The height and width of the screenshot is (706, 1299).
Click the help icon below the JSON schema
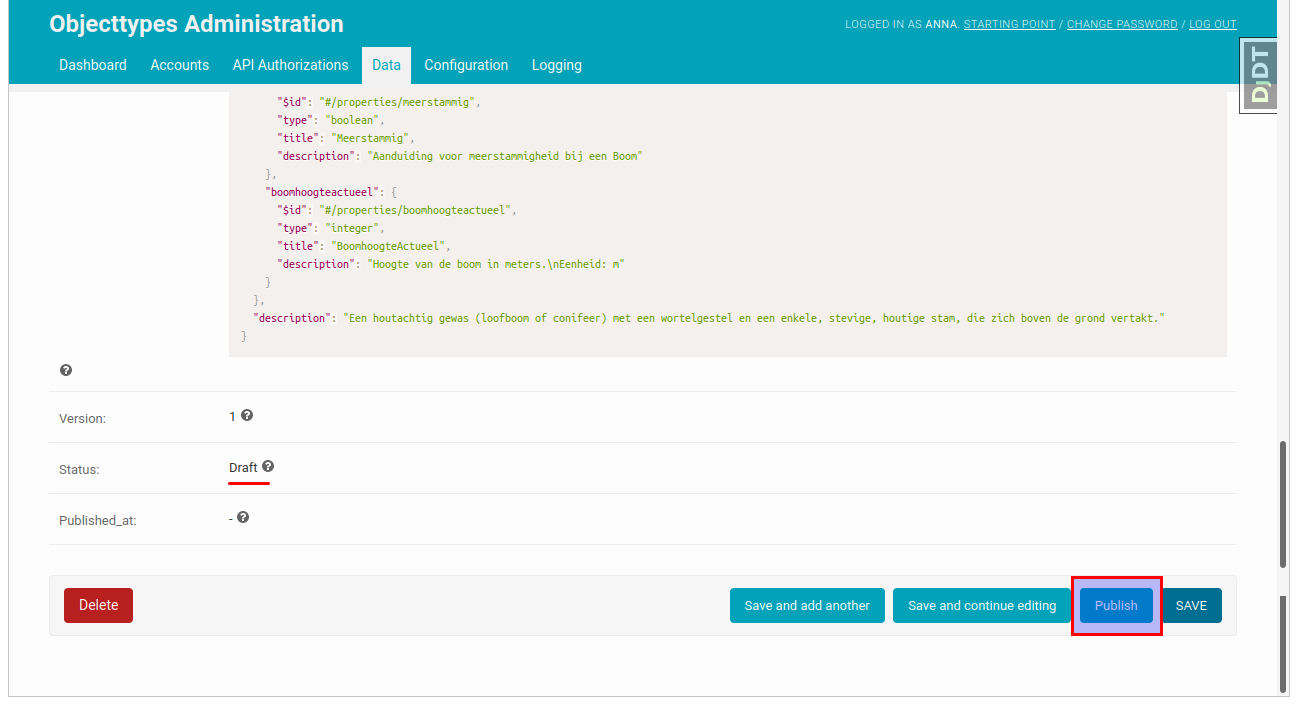66,370
